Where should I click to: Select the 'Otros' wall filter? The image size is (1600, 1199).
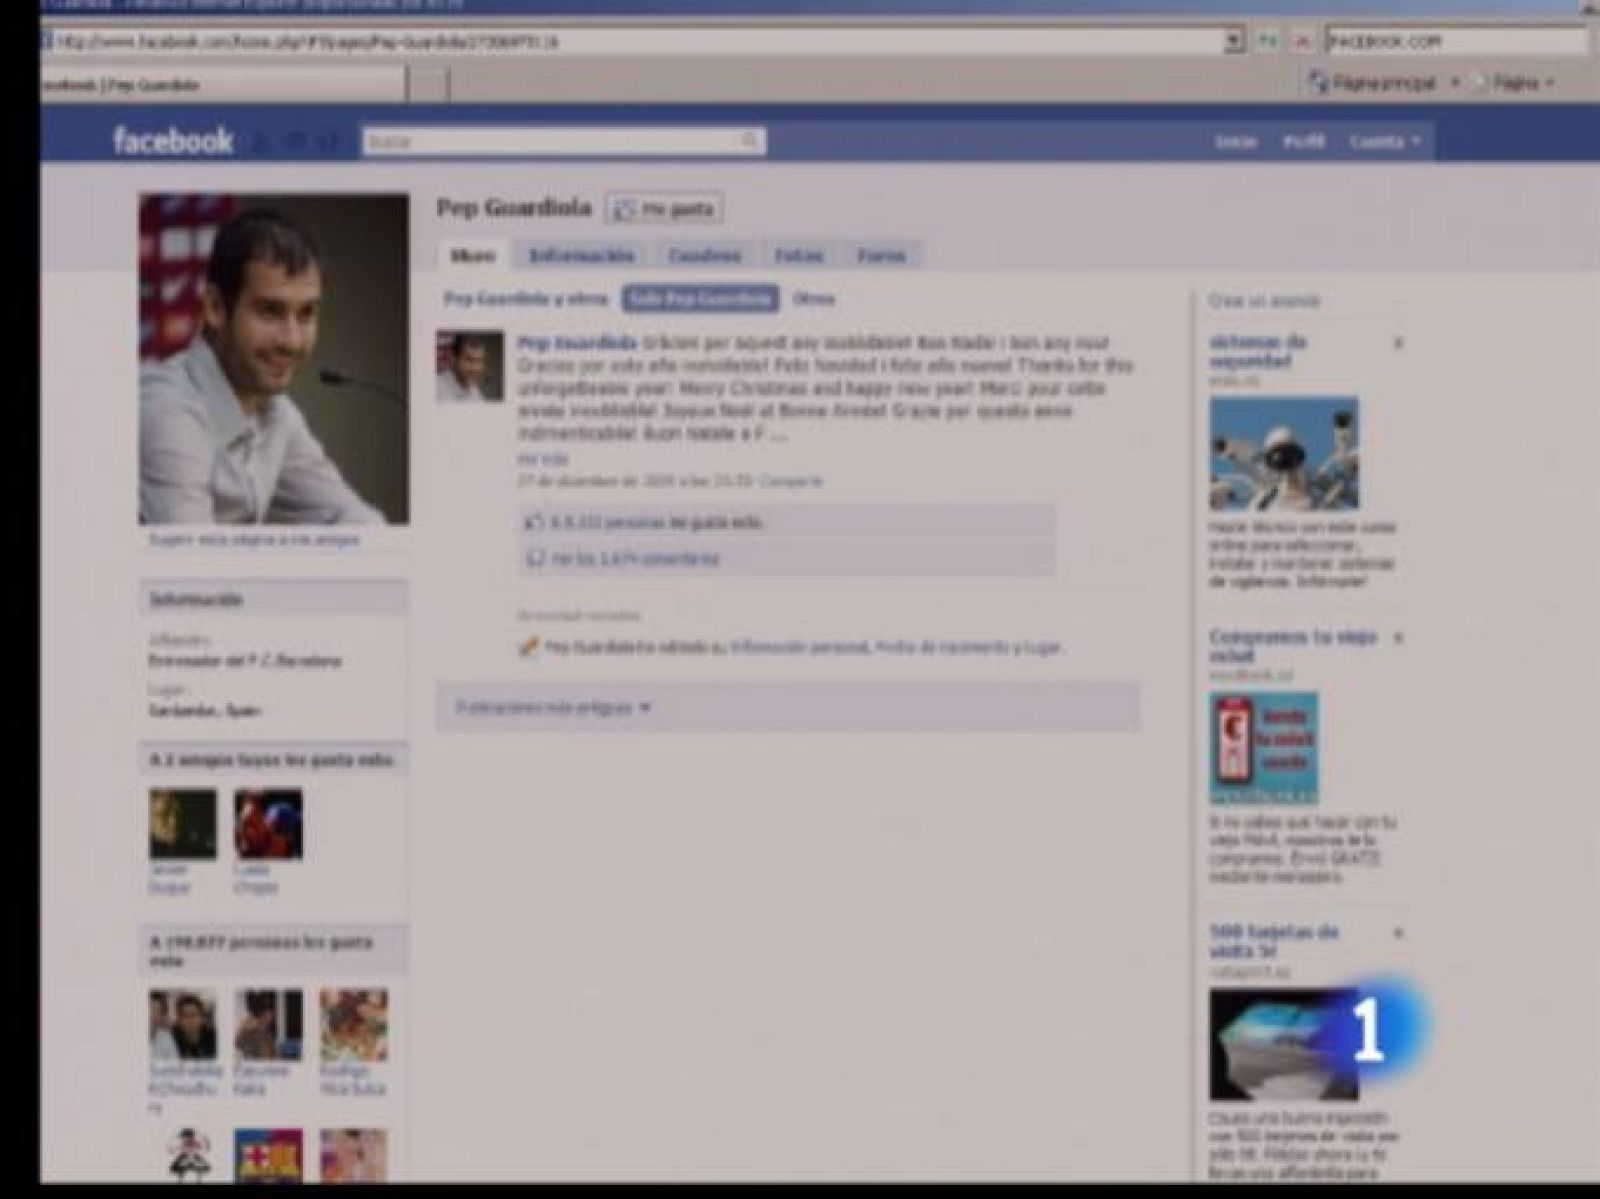813,298
